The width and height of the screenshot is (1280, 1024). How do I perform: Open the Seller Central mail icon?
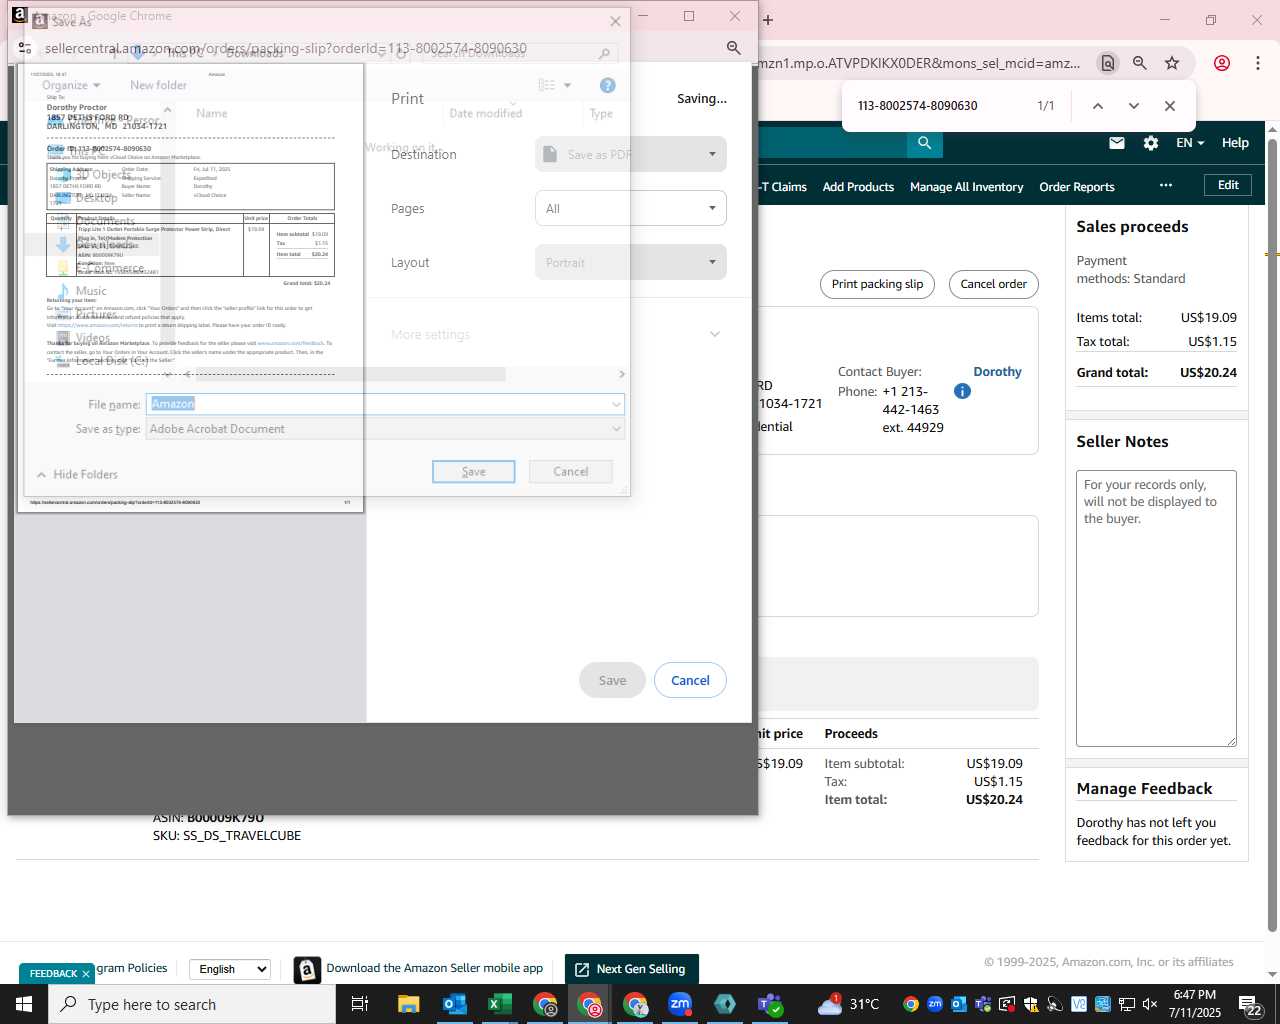1117,143
